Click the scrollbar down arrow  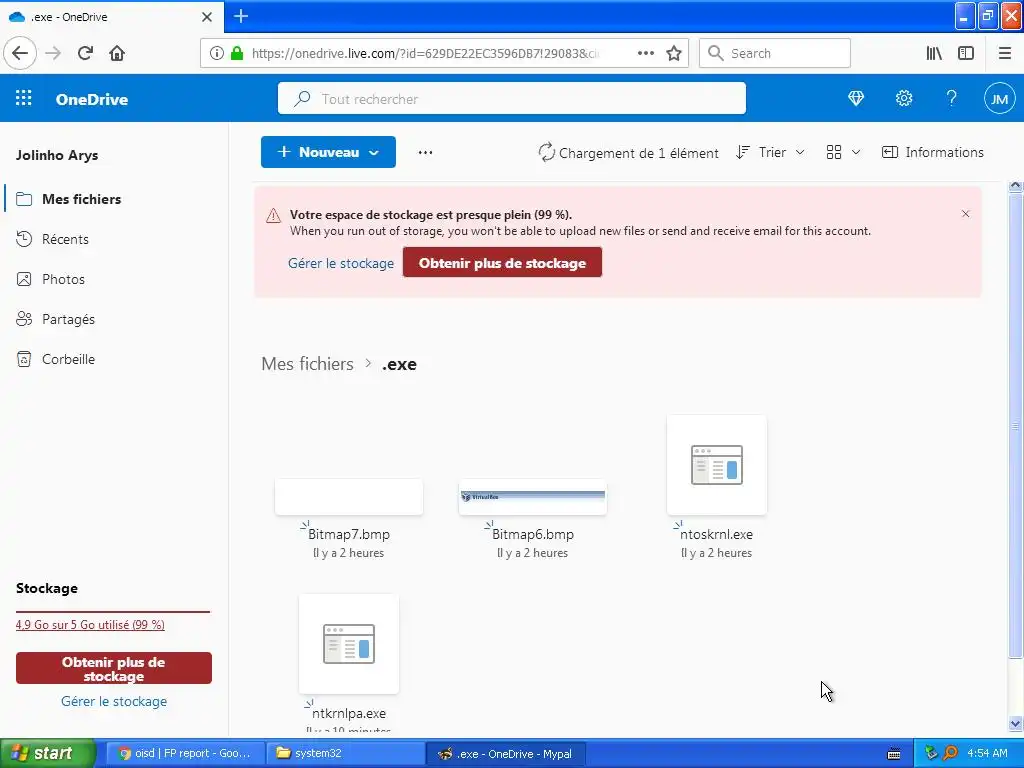coord(1016,723)
